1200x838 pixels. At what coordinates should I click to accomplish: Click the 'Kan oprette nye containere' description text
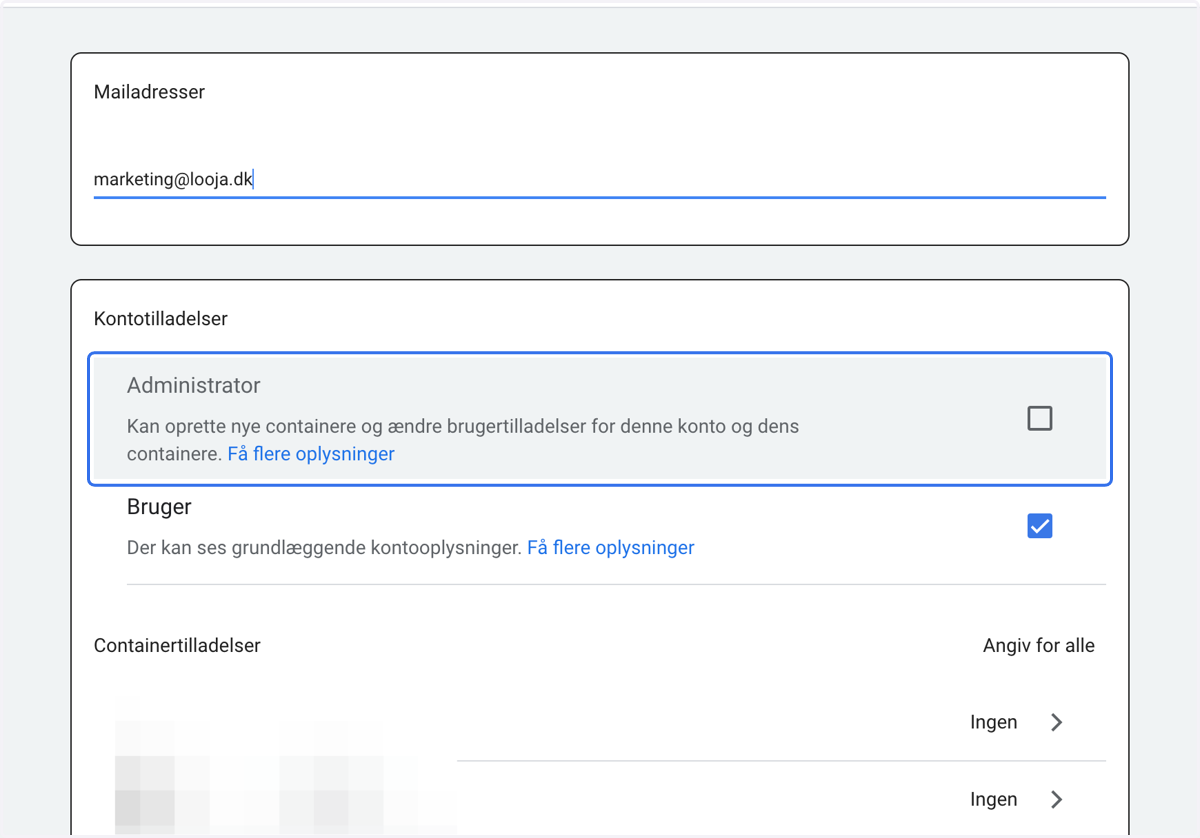click(x=463, y=440)
